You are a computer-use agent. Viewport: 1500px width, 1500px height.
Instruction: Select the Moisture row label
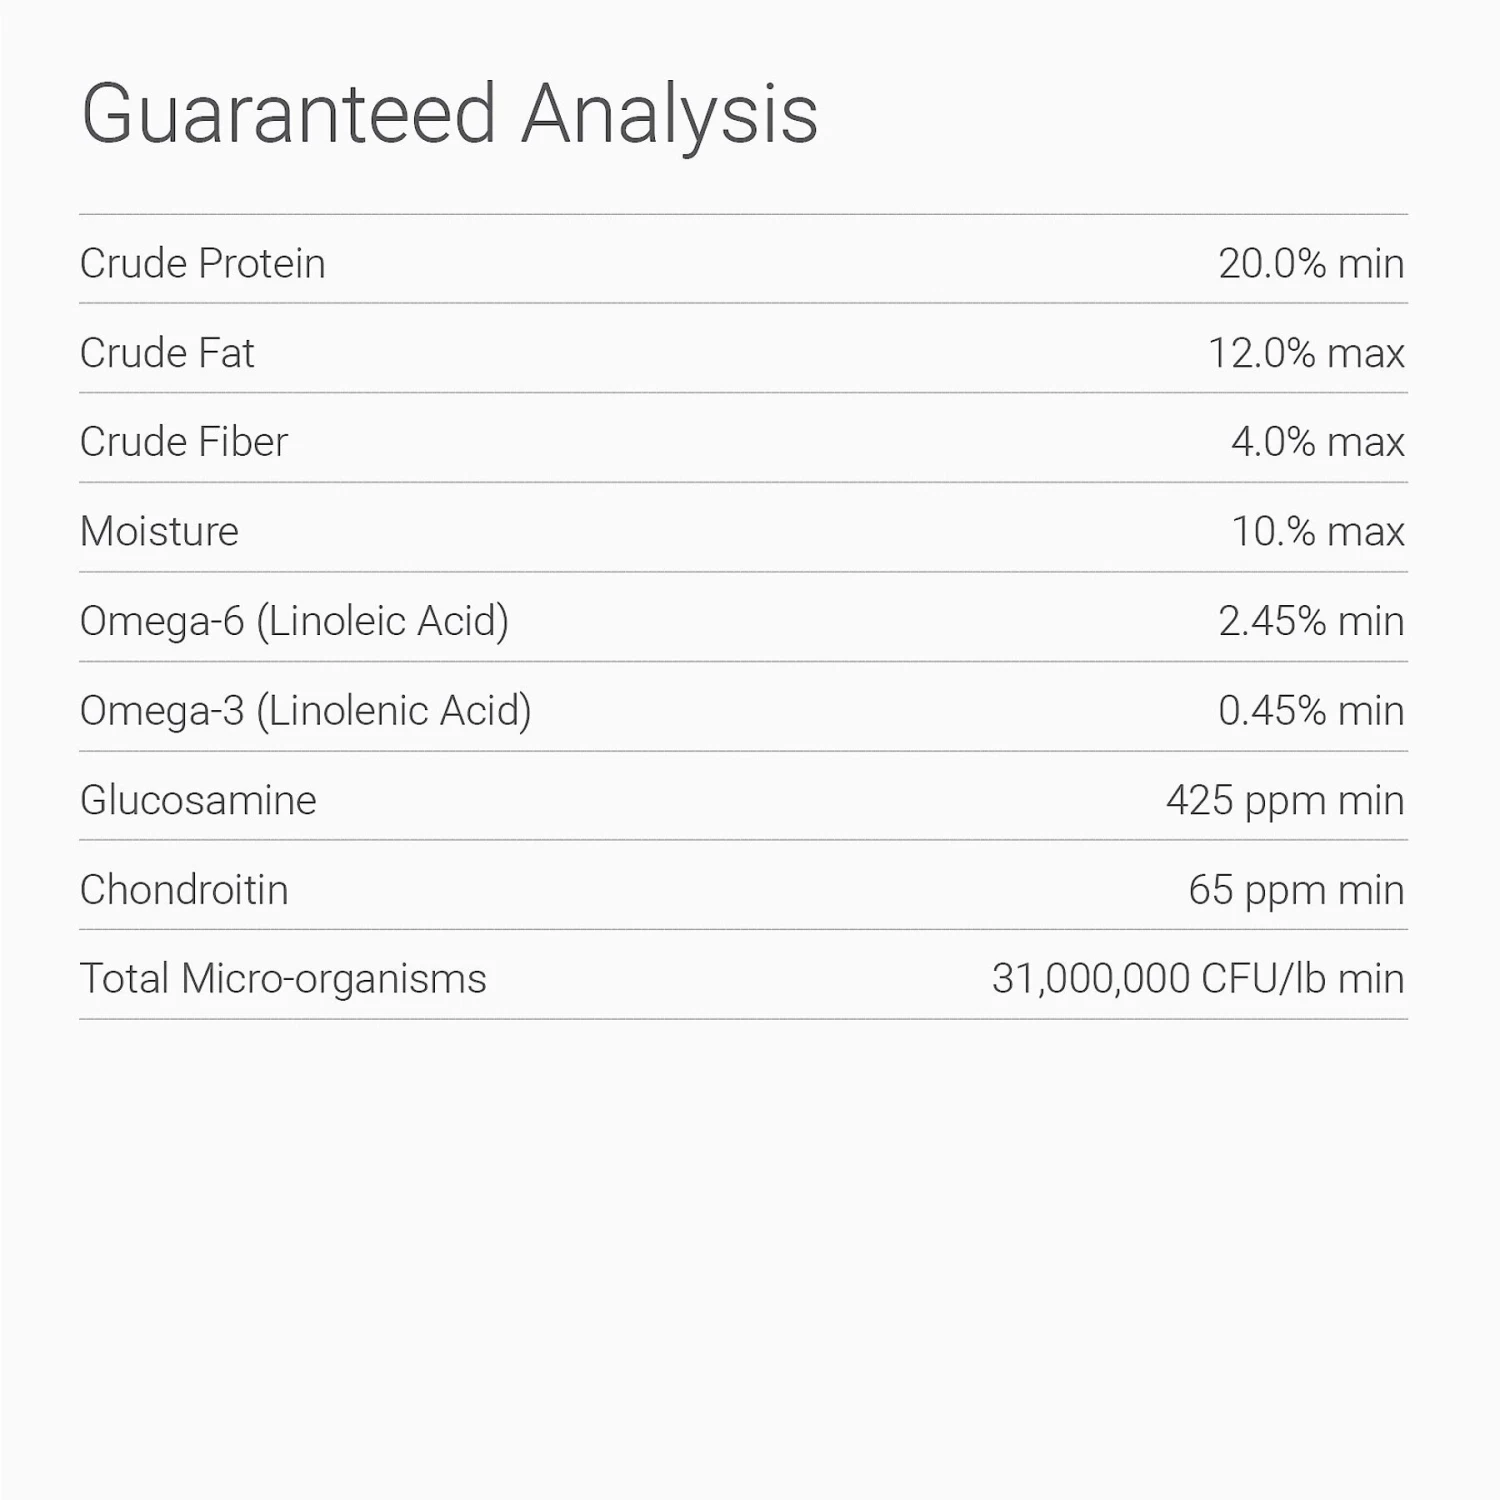coord(159,532)
